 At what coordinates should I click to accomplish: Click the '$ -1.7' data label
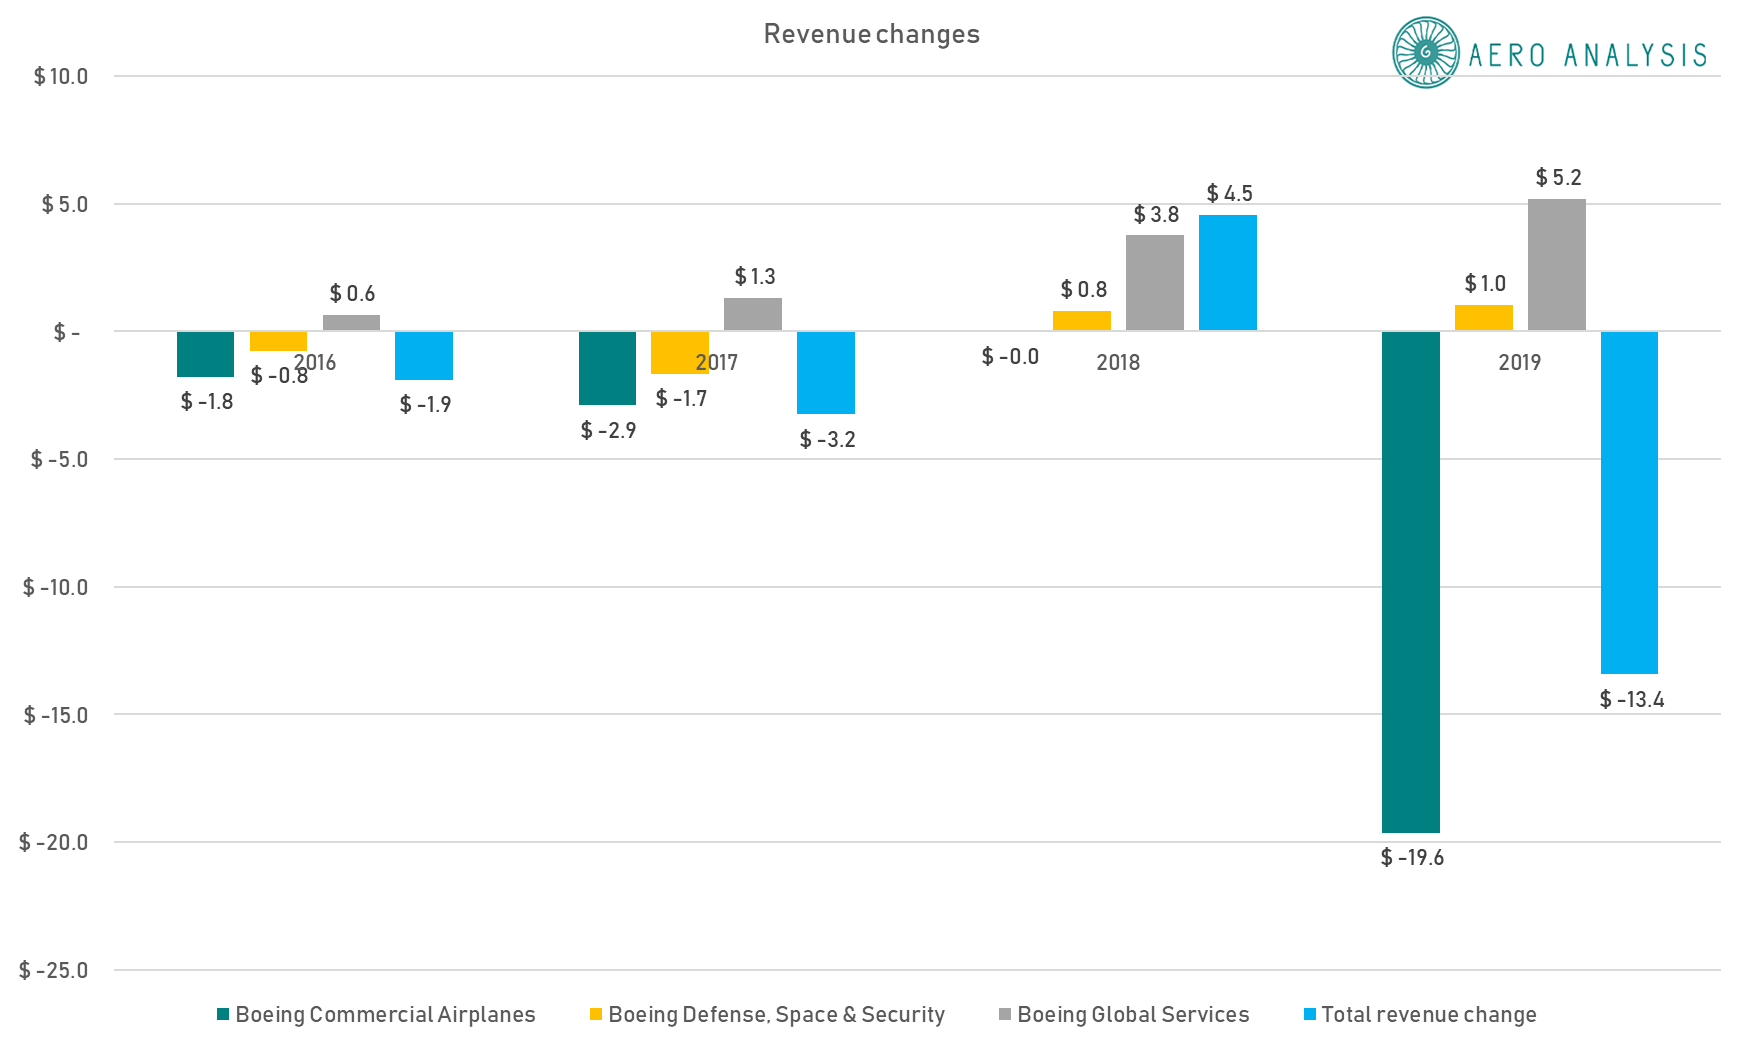click(681, 399)
